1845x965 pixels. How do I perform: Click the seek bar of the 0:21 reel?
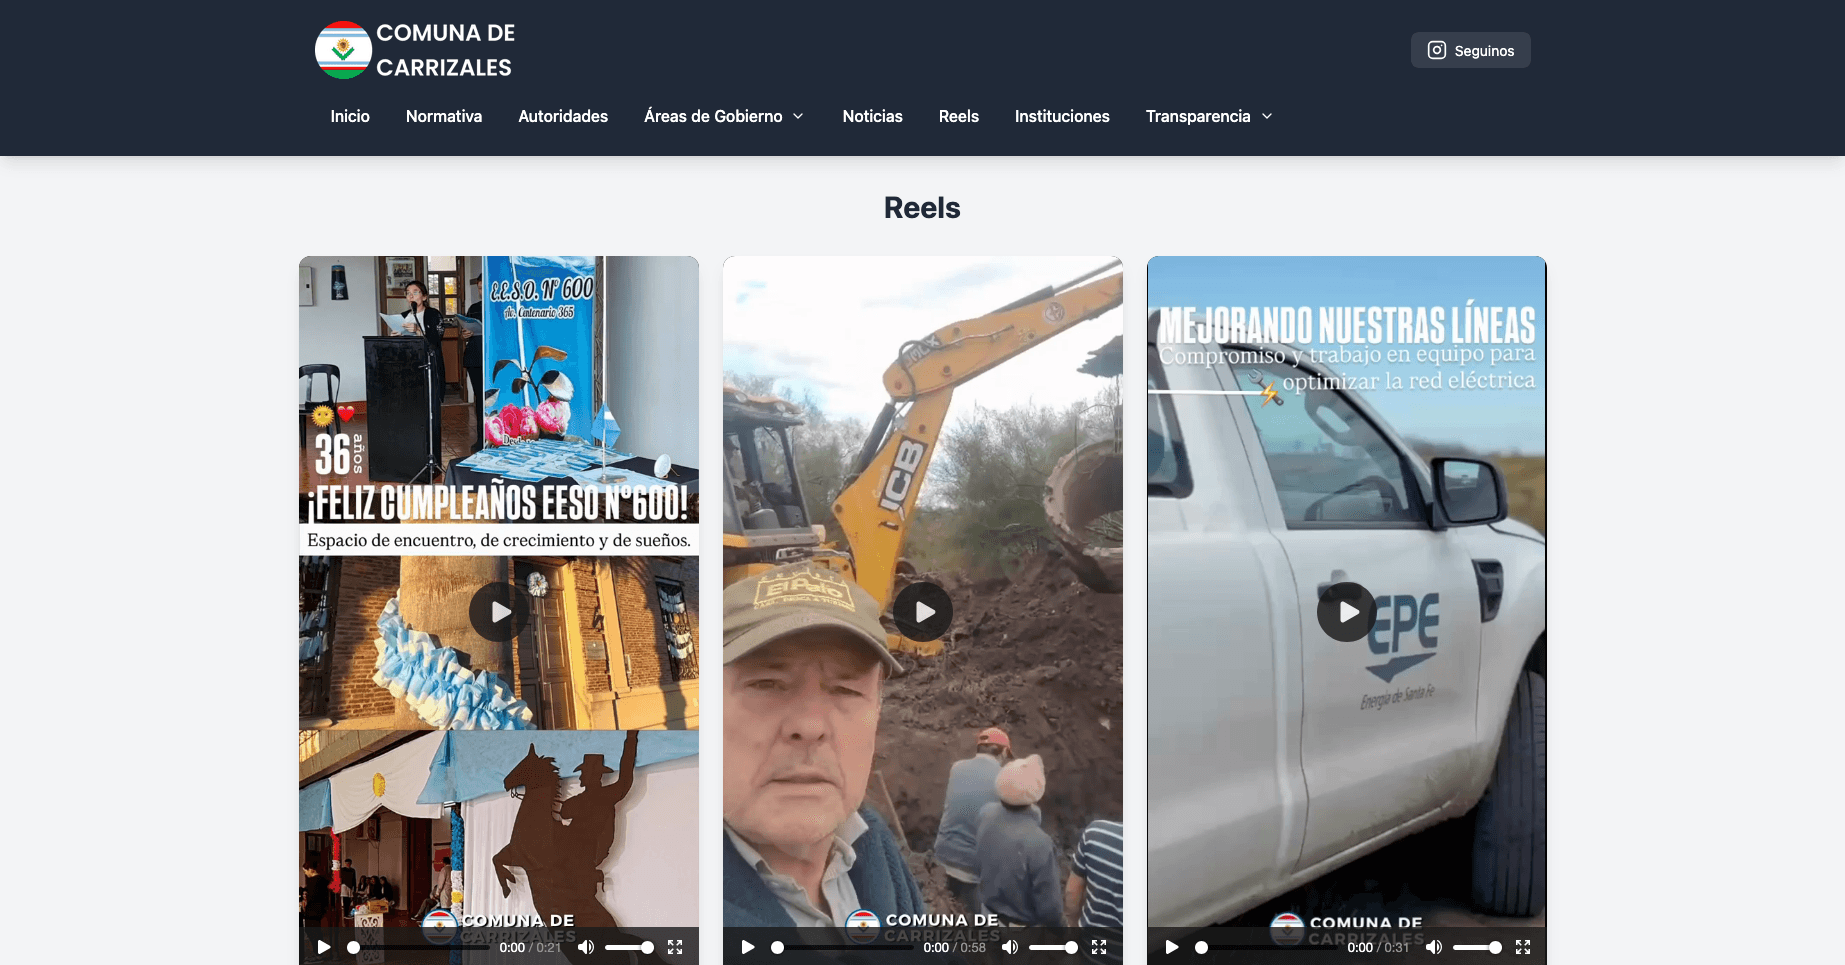coord(419,947)
